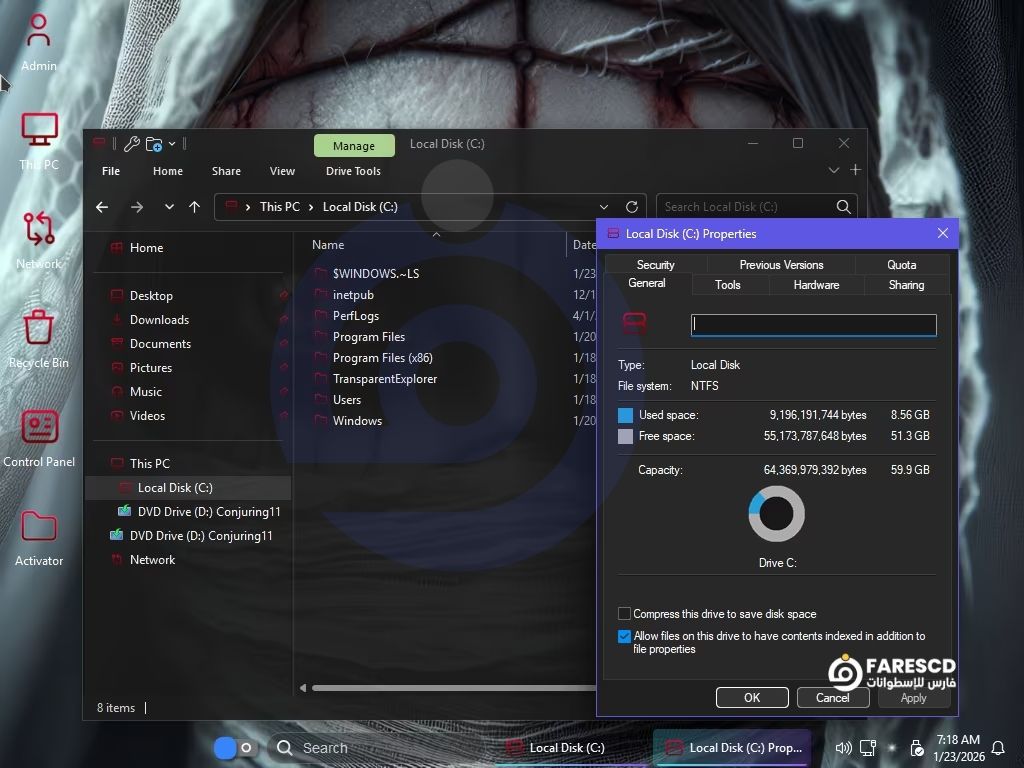Open Customize Quick Access Toolbar dropdown
Screen dimensions: 1024x768
[172, 144]
